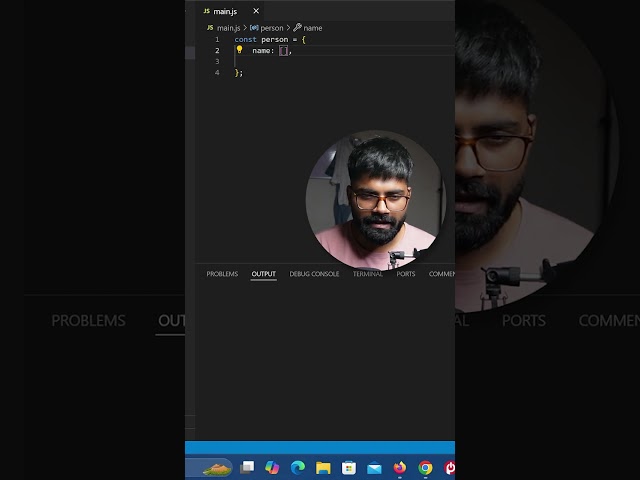
Task: Open Microsoft Edge from the taskbar
Action: (x=298, y=467)
